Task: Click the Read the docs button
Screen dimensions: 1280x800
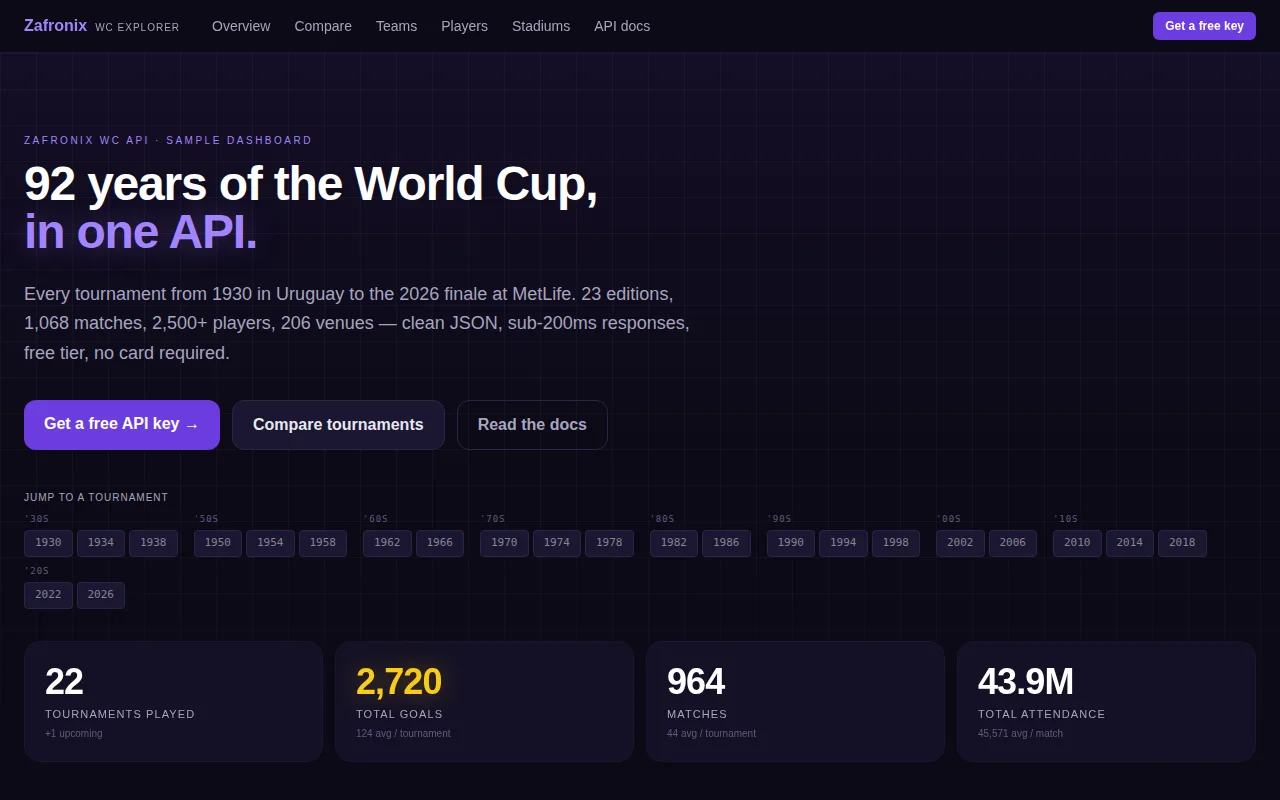Action: (532, 425)
